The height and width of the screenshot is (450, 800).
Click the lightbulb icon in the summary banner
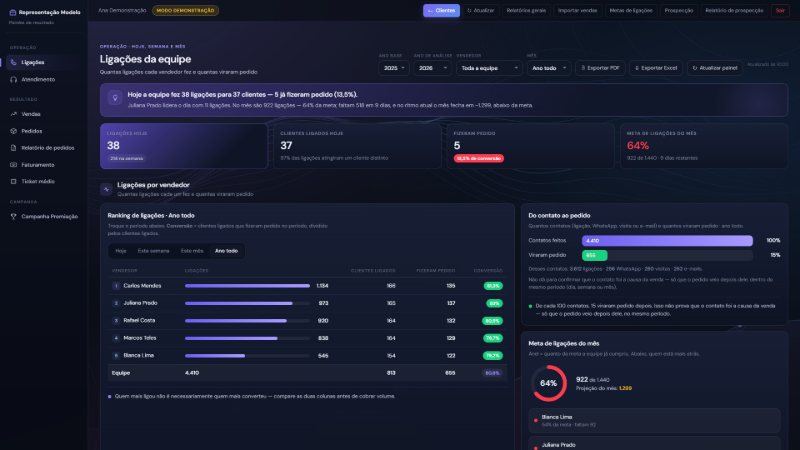point(115,97)
